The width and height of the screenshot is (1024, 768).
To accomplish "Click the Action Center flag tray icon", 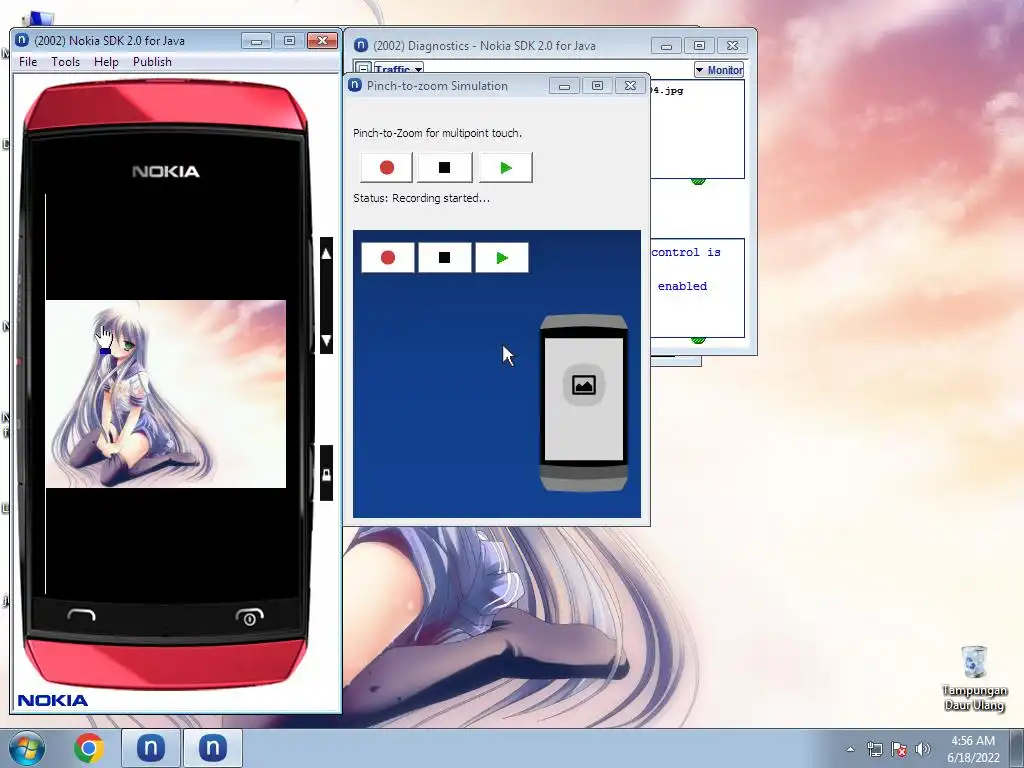I will [x=899, y=749].
